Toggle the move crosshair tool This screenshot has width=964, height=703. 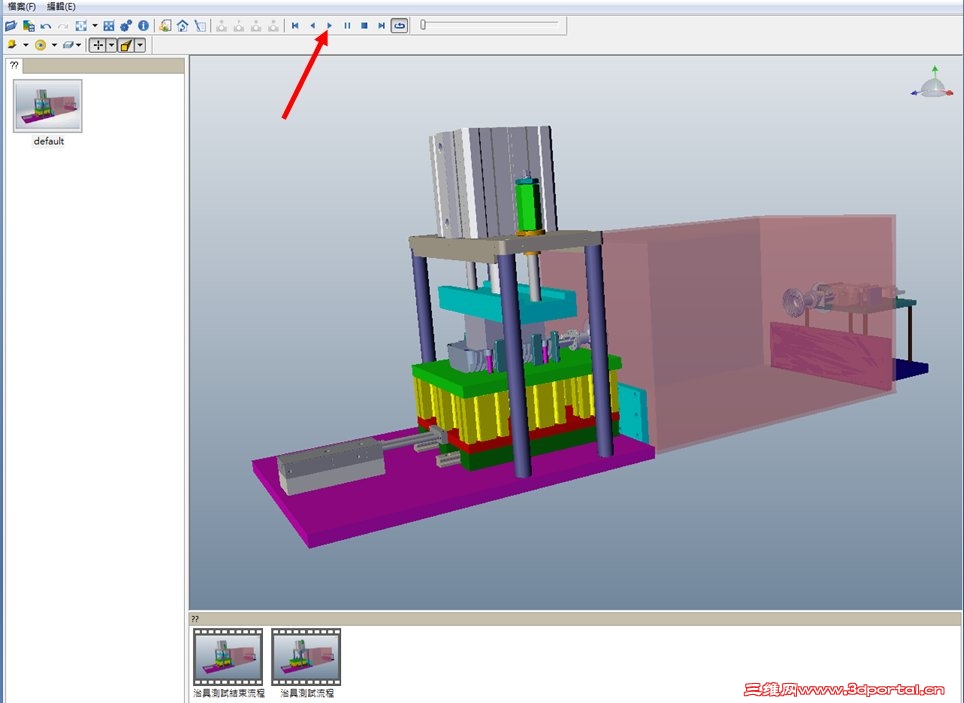click(x=98, y=45)
